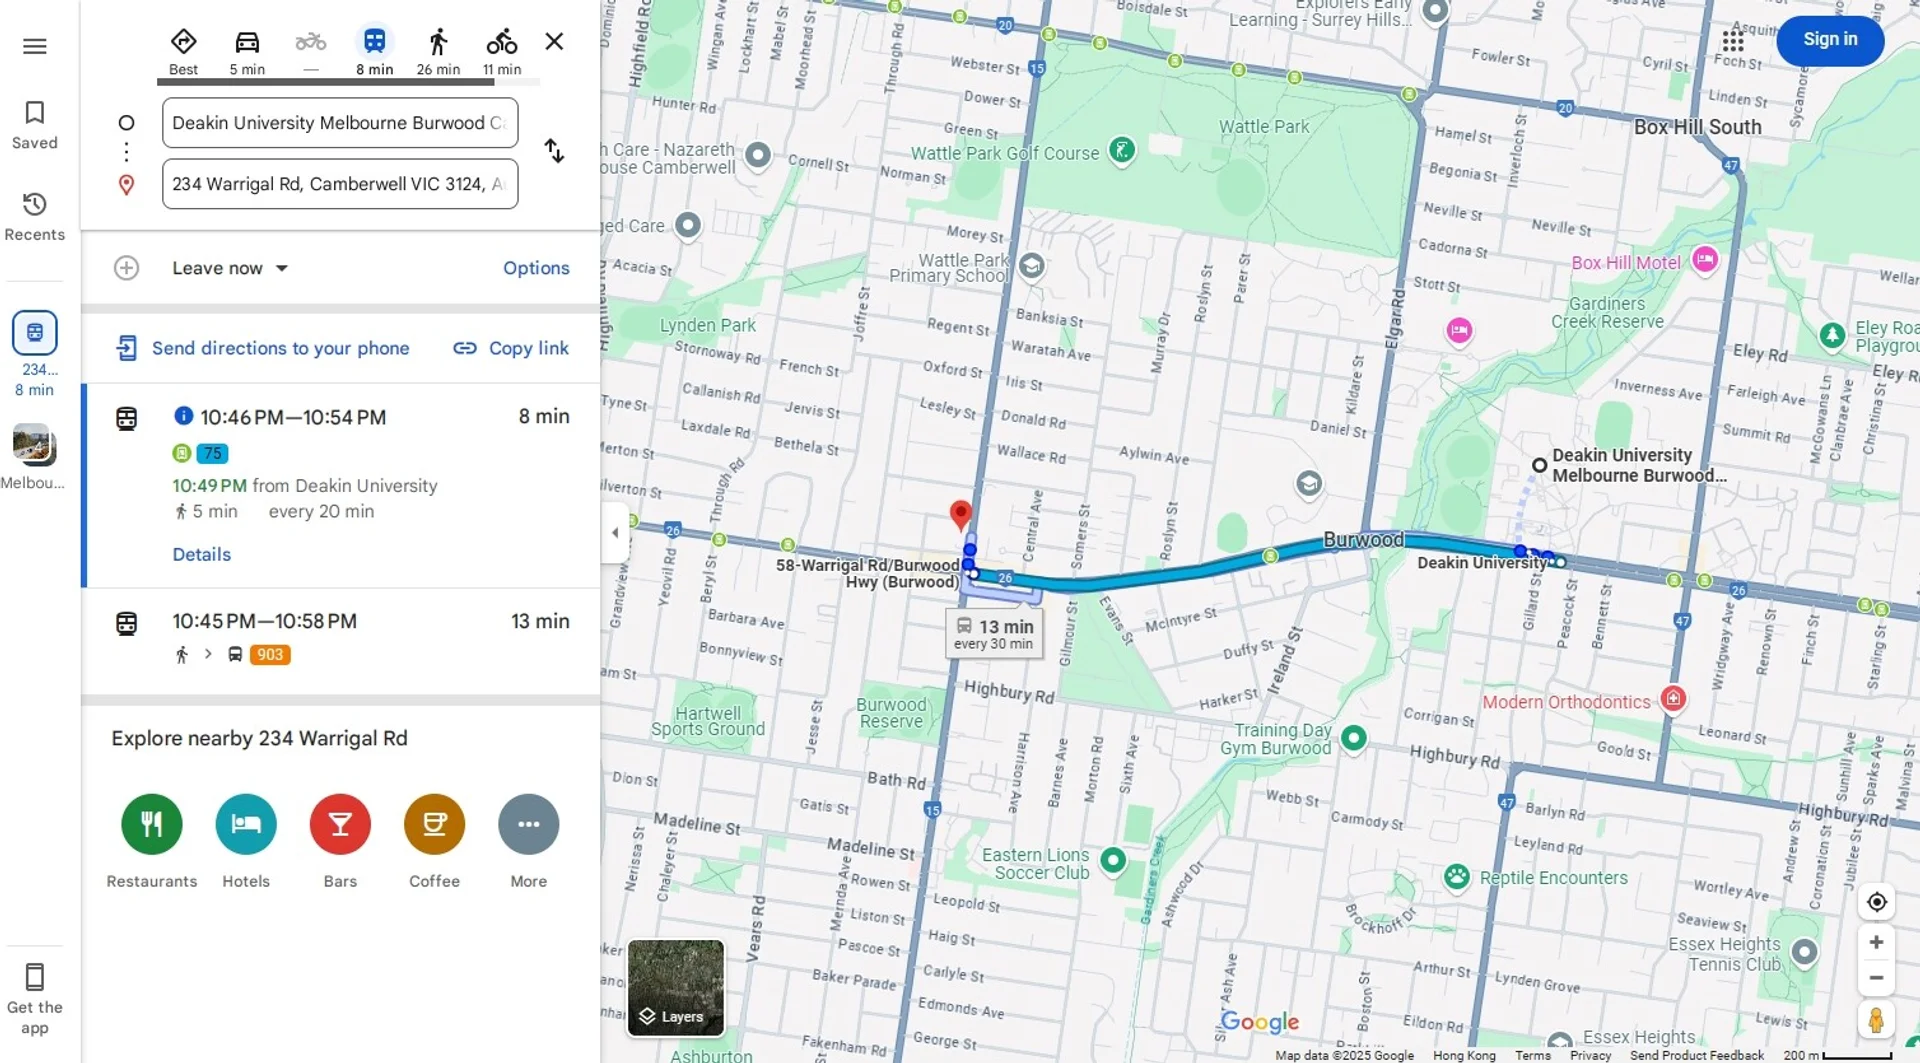The width and height of the screenshot is (1920, 1063).
Task: Open the main hamburger menu
Action: pos(35,46)
